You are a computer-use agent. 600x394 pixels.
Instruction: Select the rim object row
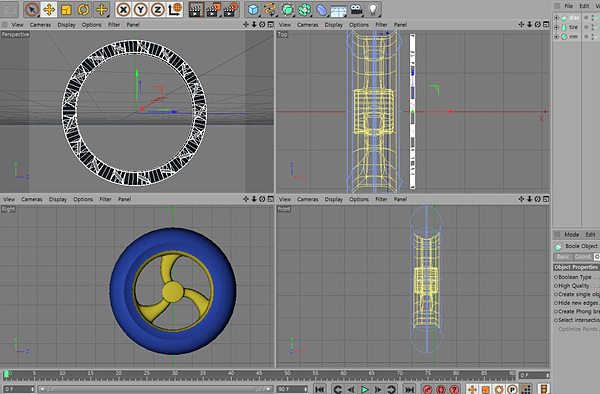click(573, 37)
